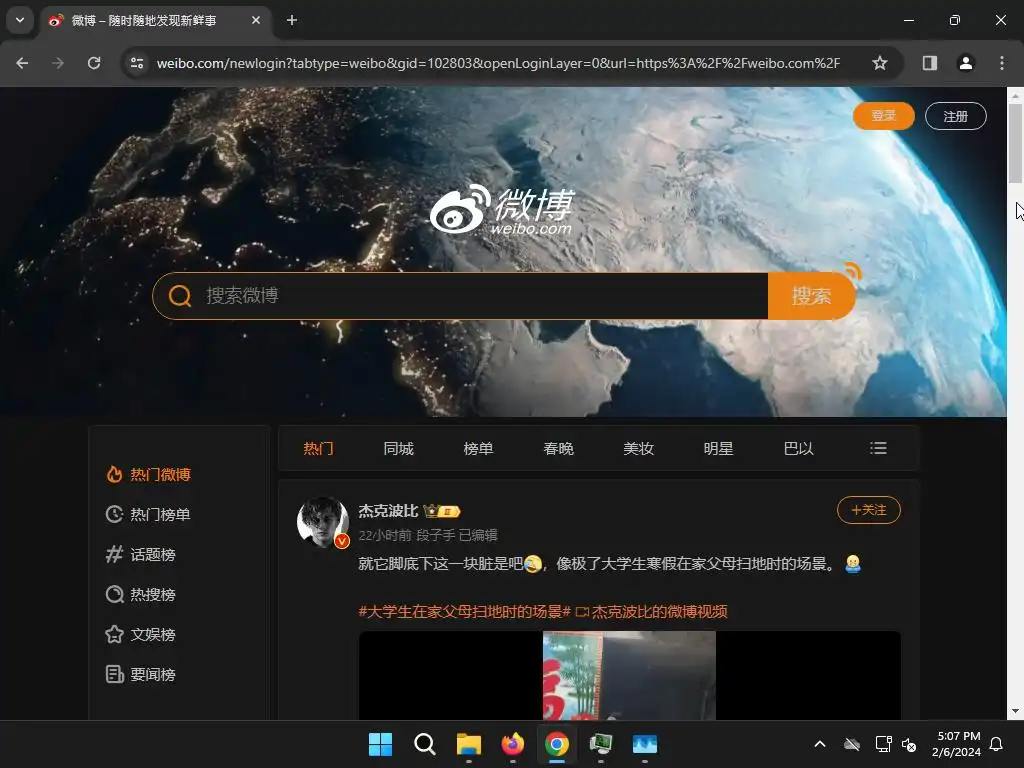Open the 热搜榜 list
The height and width of the screenshot is (768, 1024).
pos(140,594)
